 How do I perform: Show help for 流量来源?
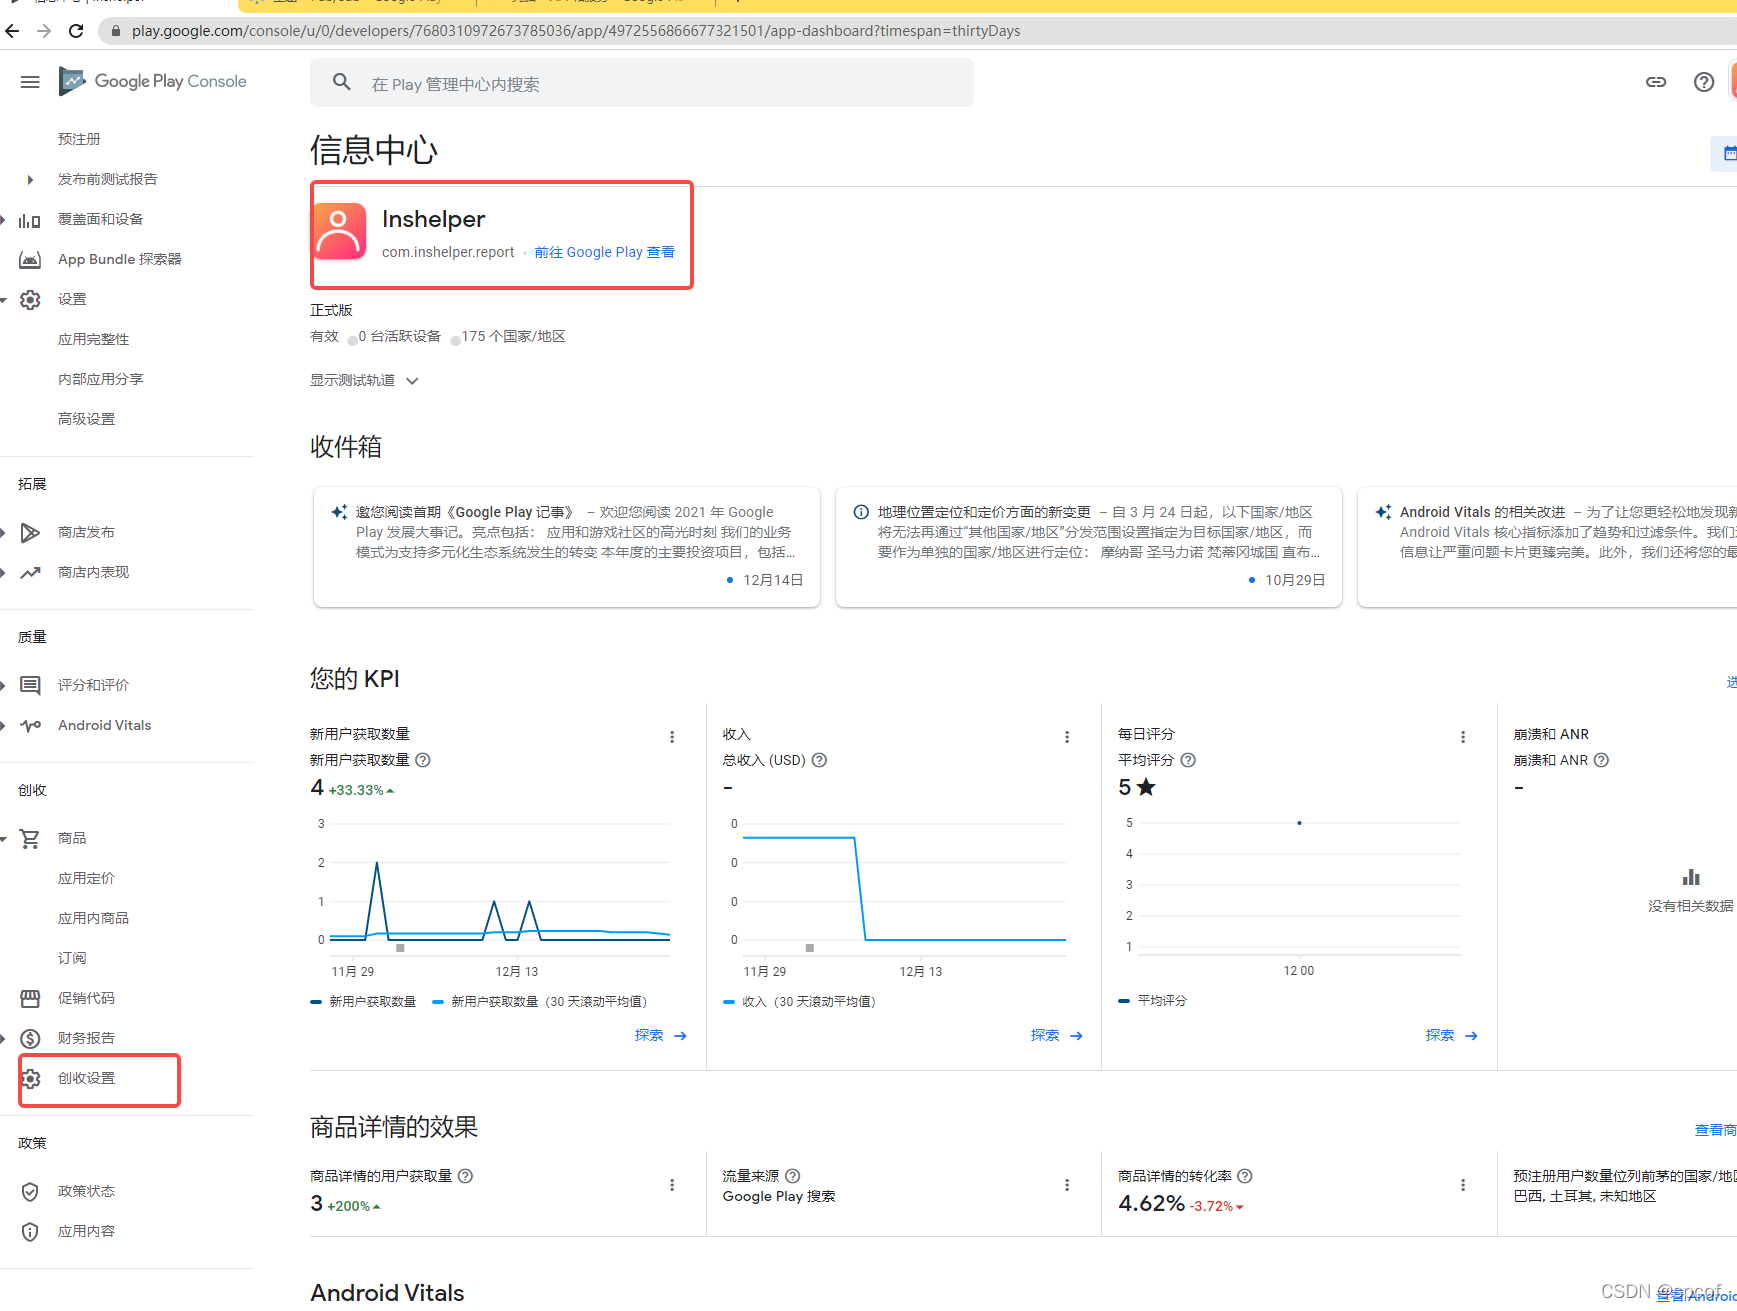(793, 1176)
